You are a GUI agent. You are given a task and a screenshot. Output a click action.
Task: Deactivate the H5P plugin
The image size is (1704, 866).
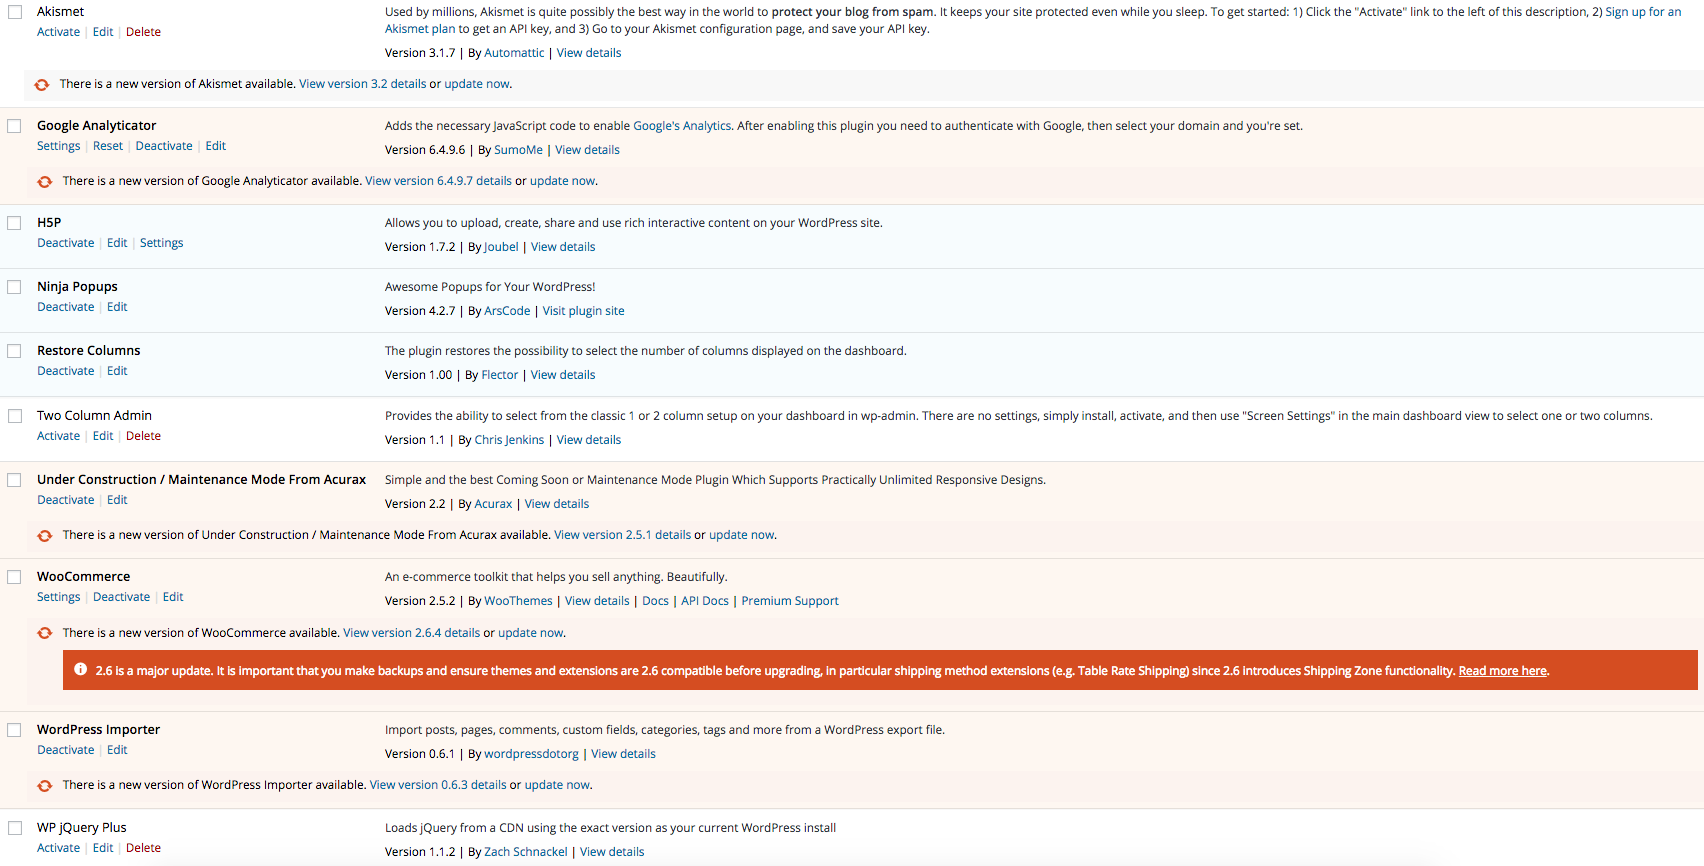click(x=65, y=243)
